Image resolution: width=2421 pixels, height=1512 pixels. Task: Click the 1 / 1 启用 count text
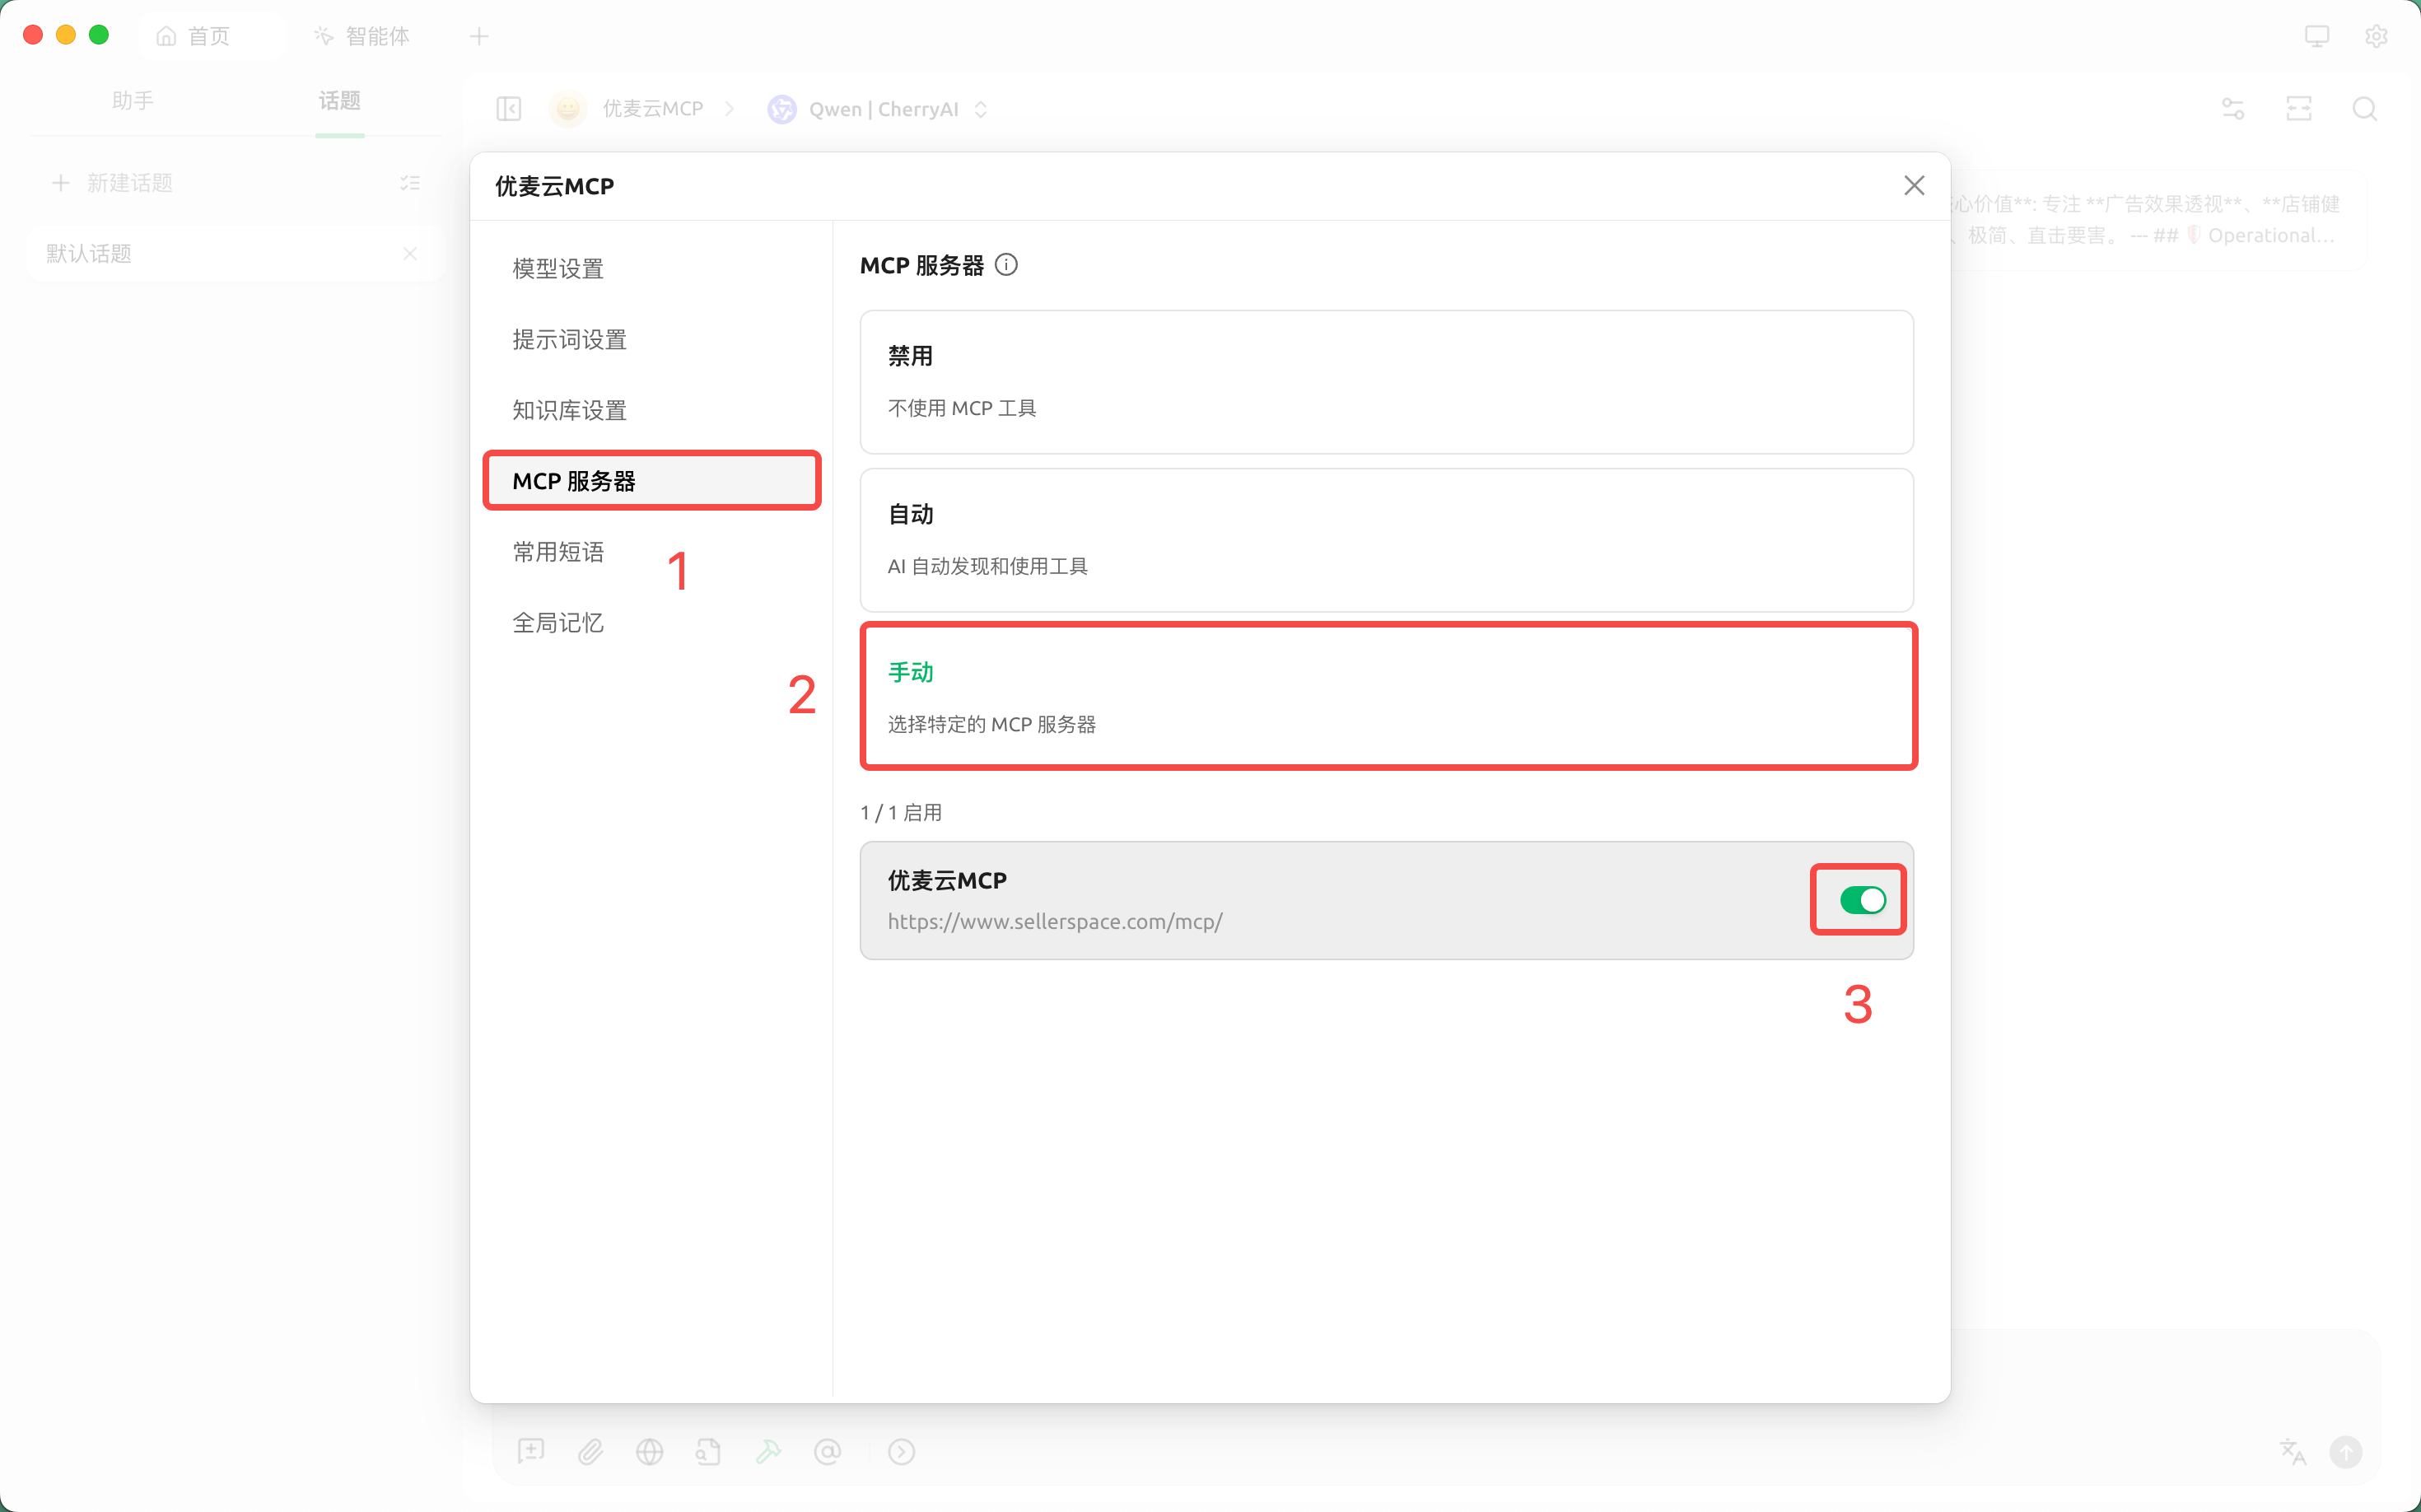(901, 813)
